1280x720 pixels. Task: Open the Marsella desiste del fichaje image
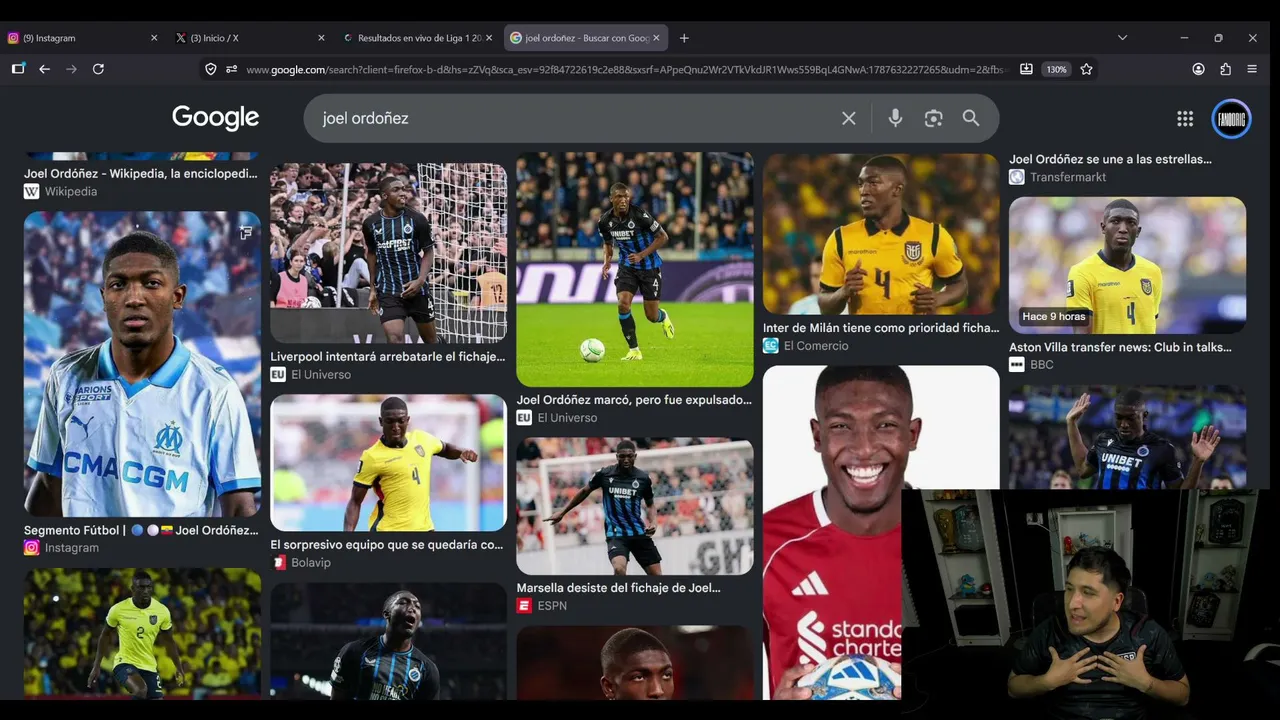pyautogui.click(x=635, y=506)
